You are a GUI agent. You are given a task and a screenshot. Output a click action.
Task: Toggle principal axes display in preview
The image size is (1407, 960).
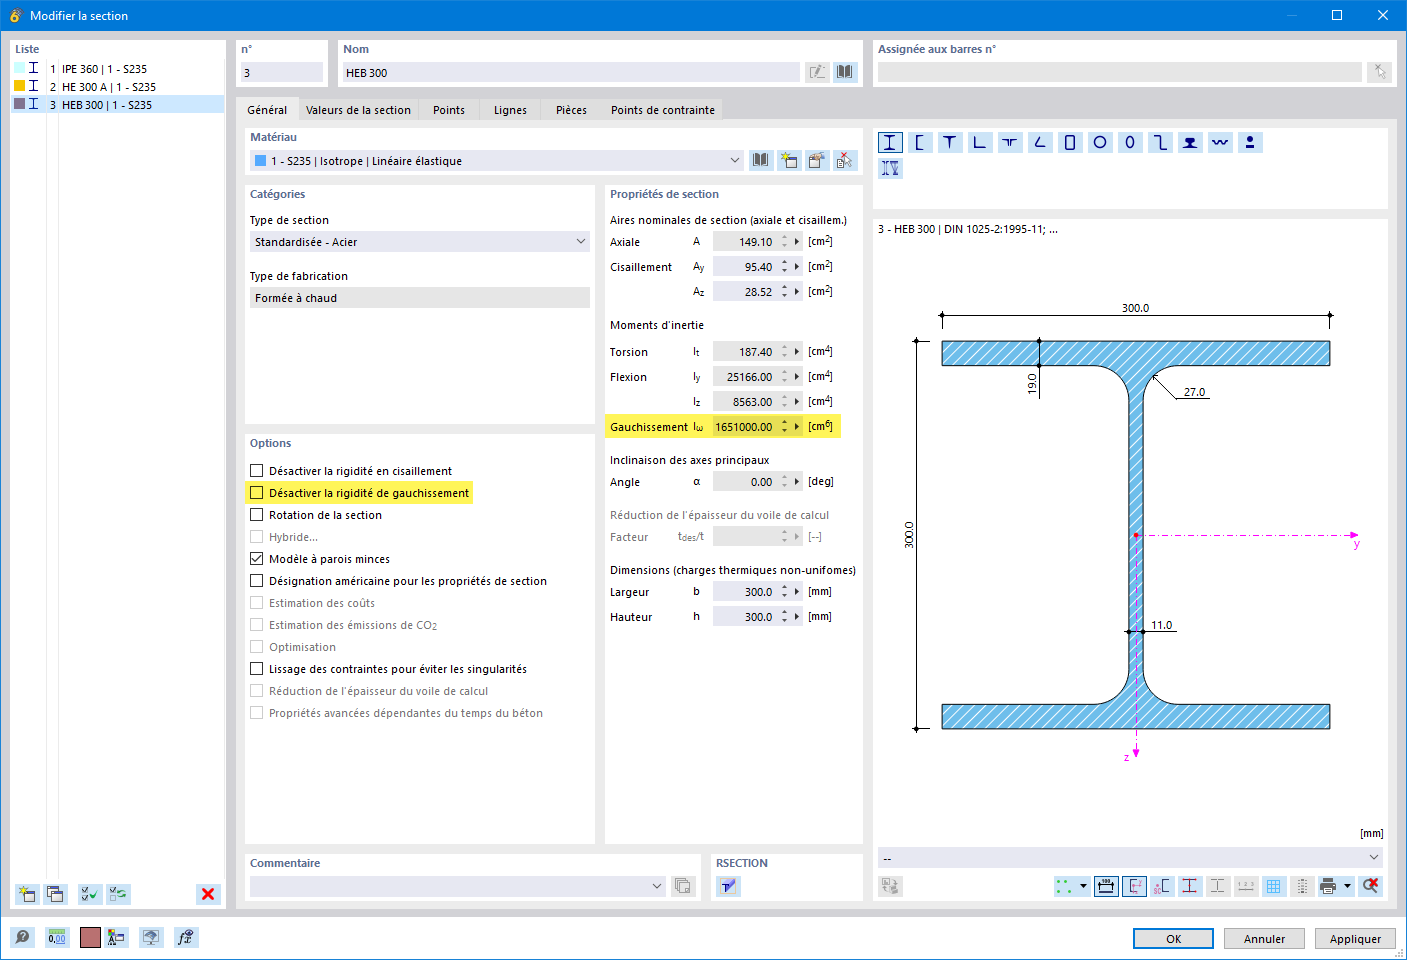coord(1134,886)
